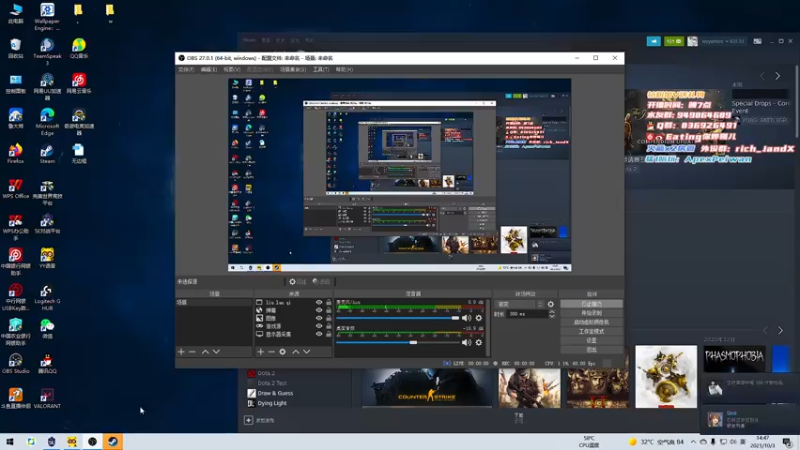The height and width of the screenshot is (450, 800).
Task: Select Draw & Guess in Steam library
Action: [x=275, y=393]
